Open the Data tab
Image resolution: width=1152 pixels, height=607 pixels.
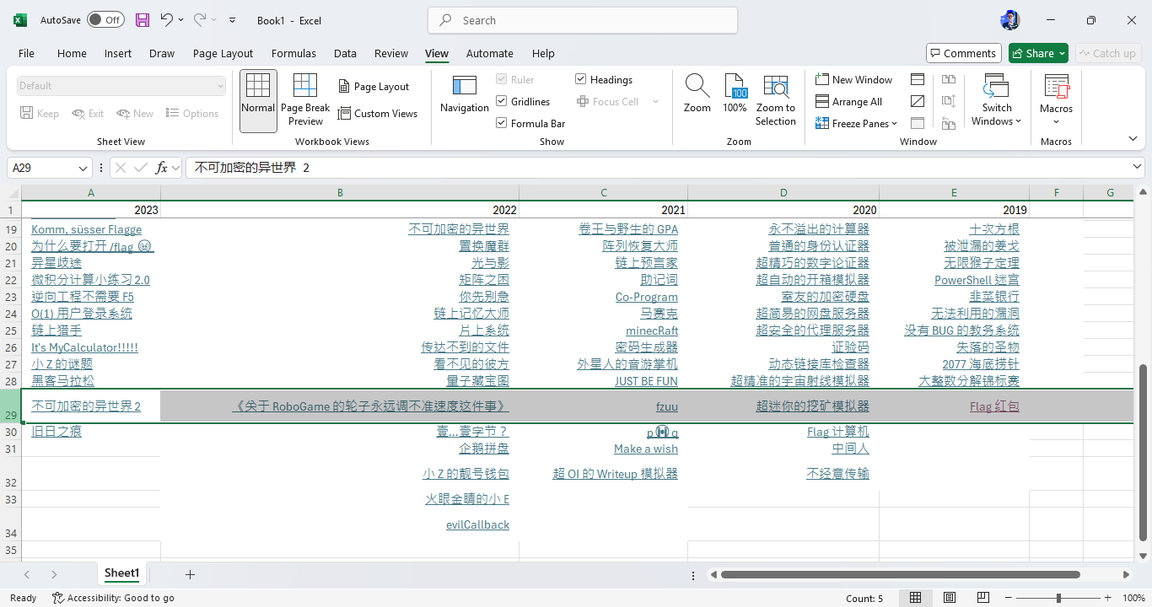345,54
